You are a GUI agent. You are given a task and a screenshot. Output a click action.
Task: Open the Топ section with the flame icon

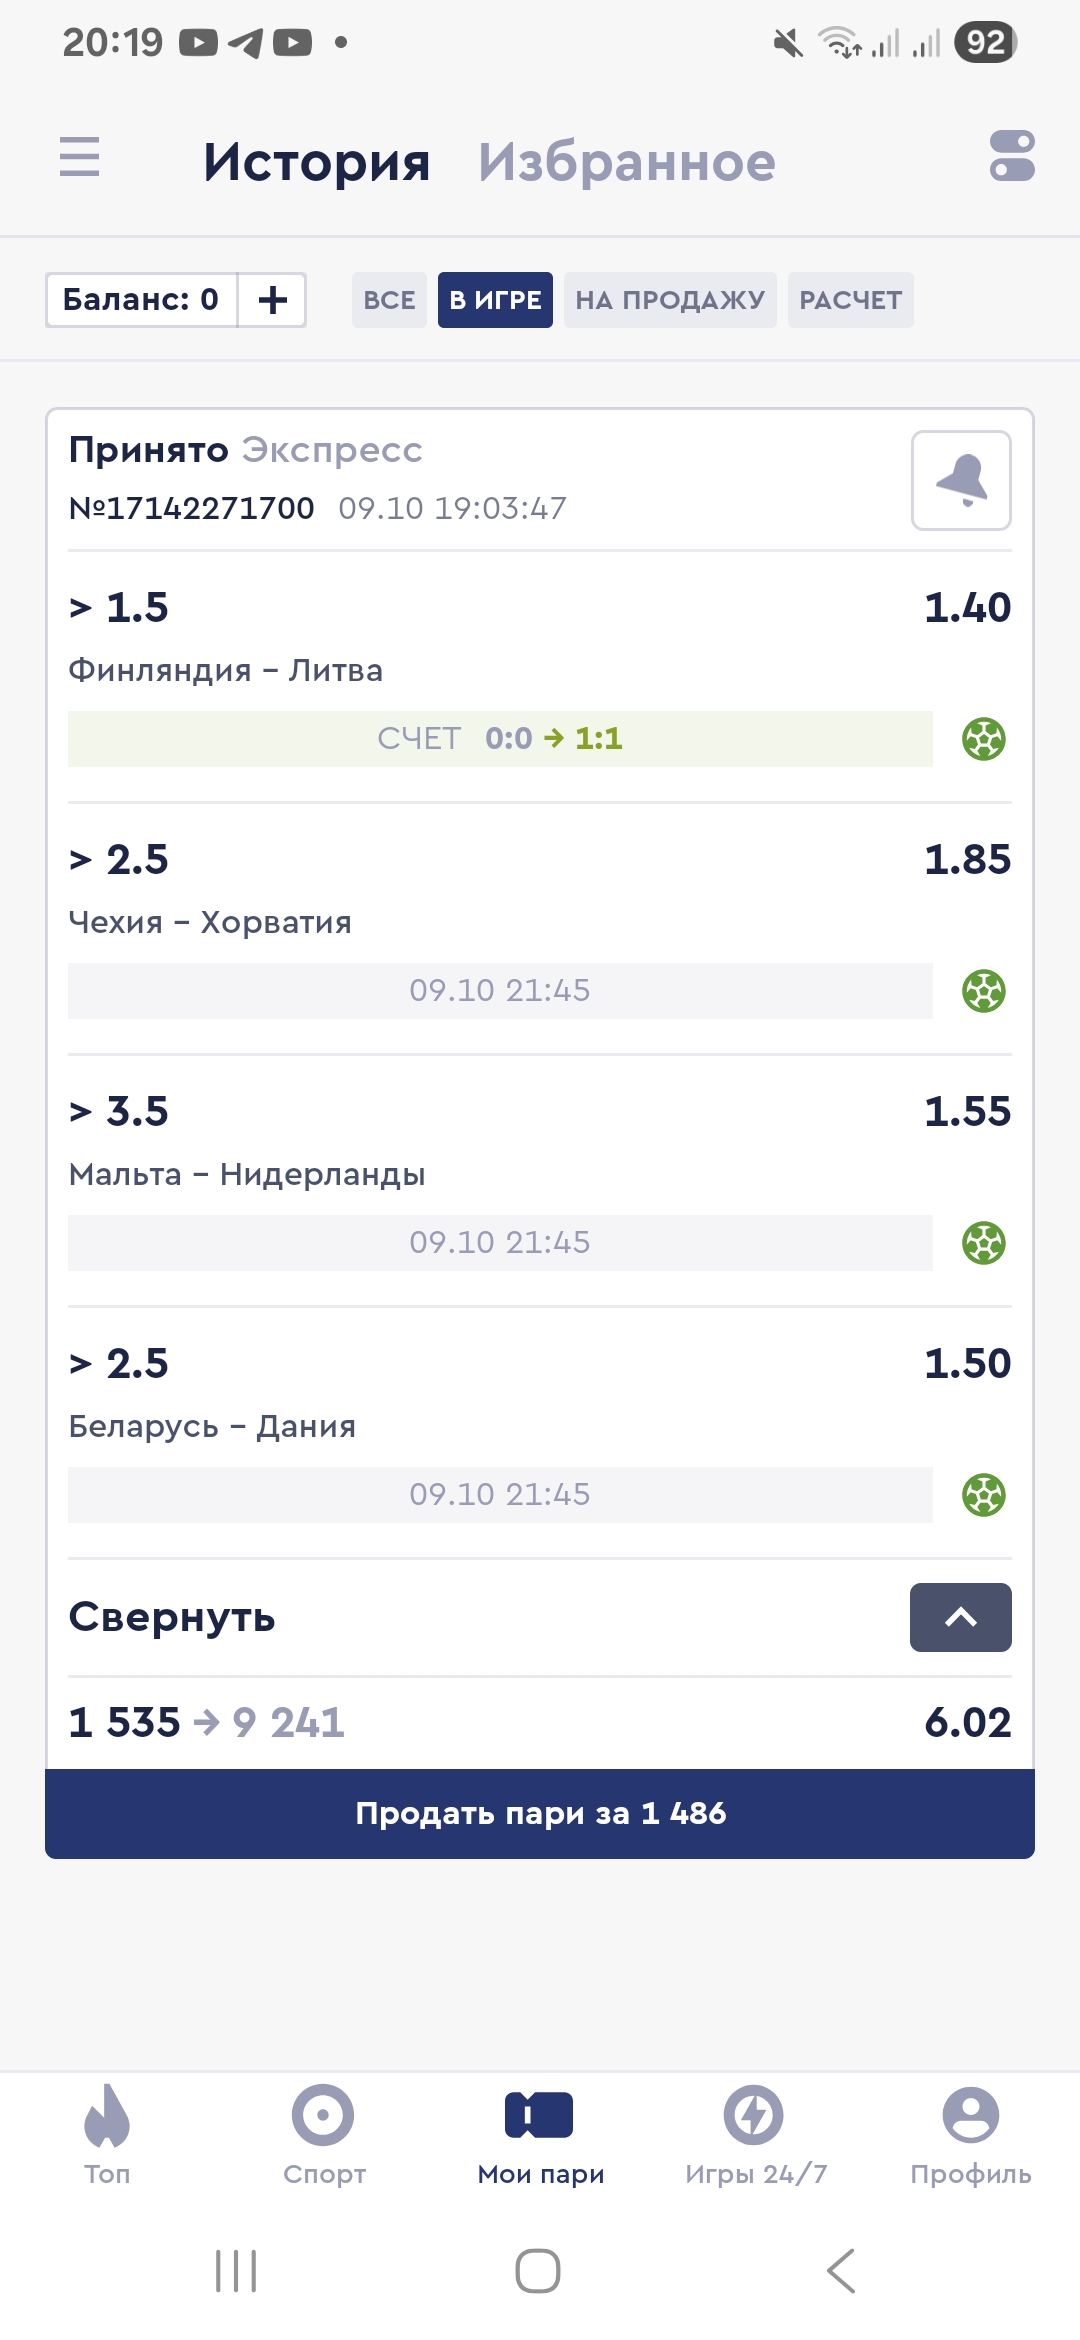click(107, 2132)
